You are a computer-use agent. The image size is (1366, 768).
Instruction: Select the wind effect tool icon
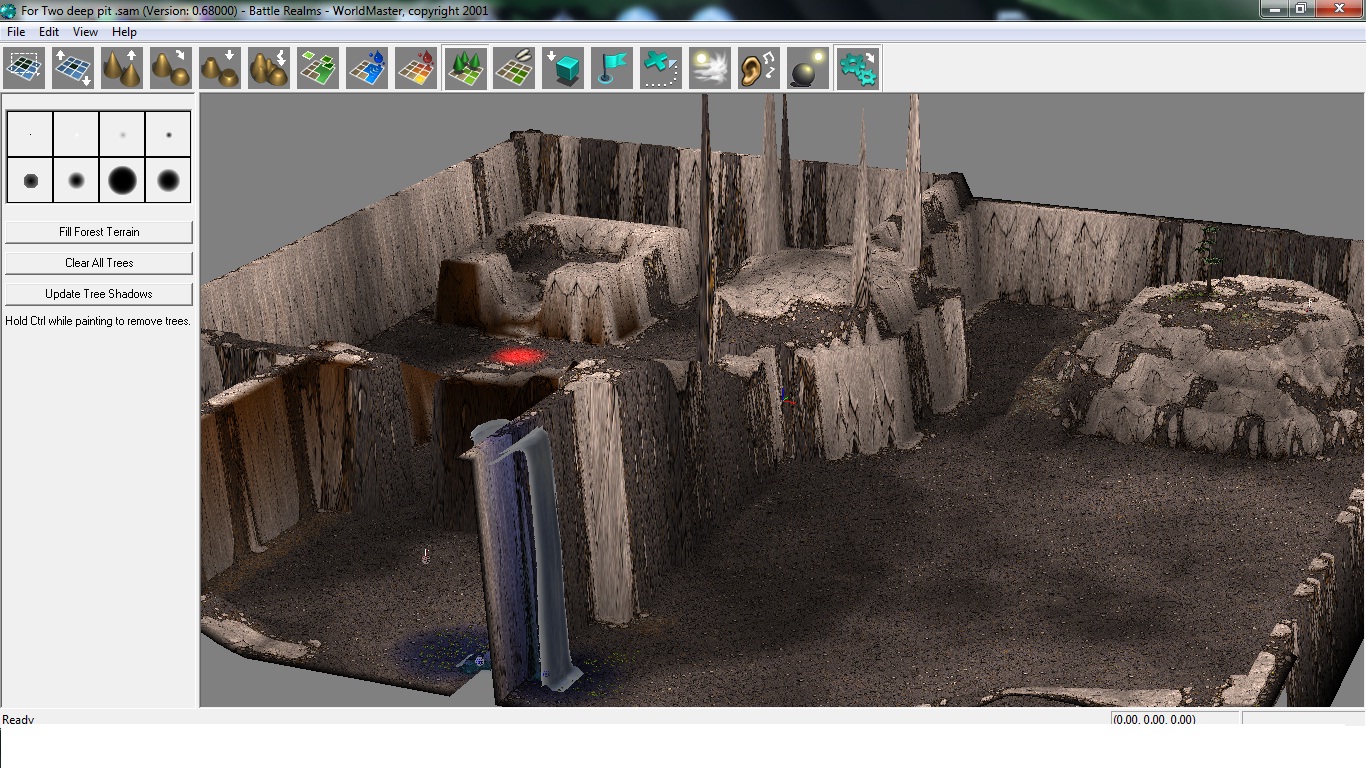coord(709,69)
